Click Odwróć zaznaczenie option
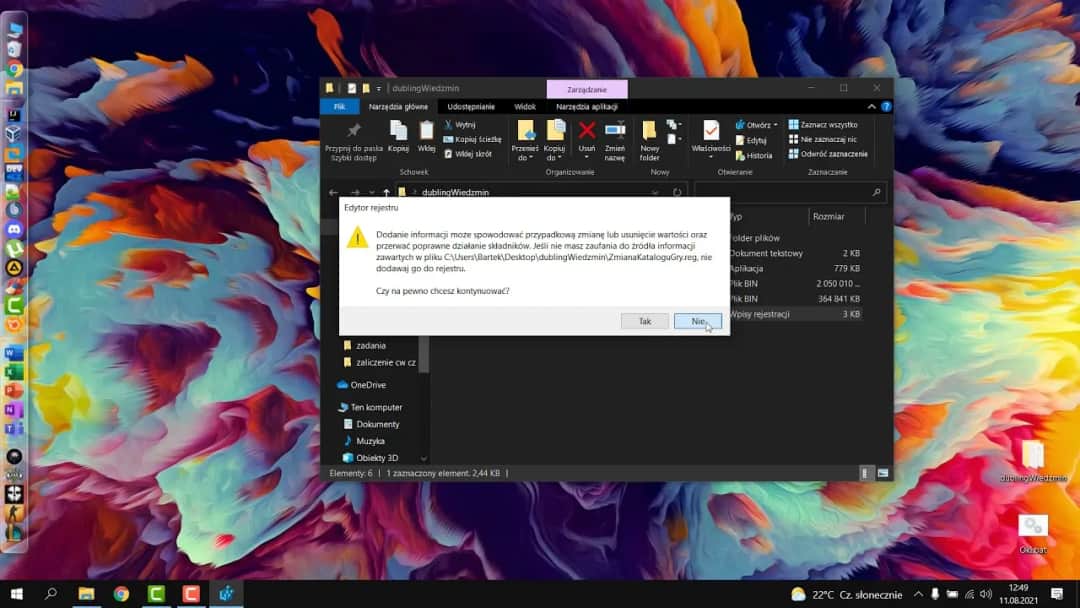 828,154
